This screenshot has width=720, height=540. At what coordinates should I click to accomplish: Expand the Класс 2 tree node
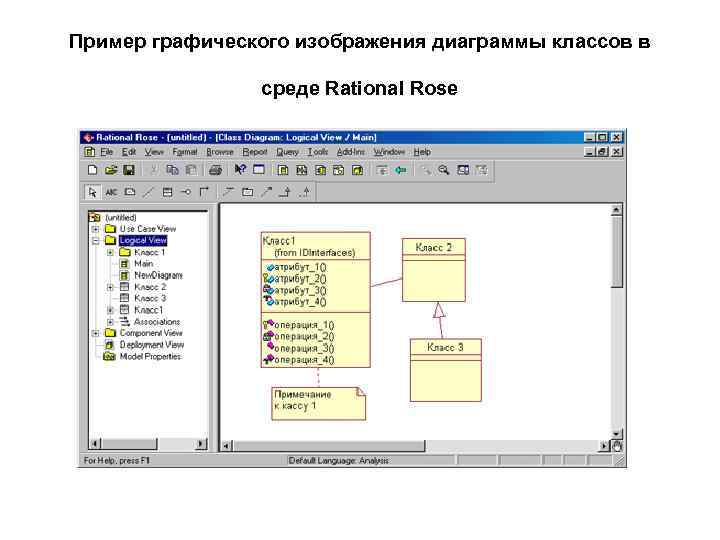click(x=110, y=287)
